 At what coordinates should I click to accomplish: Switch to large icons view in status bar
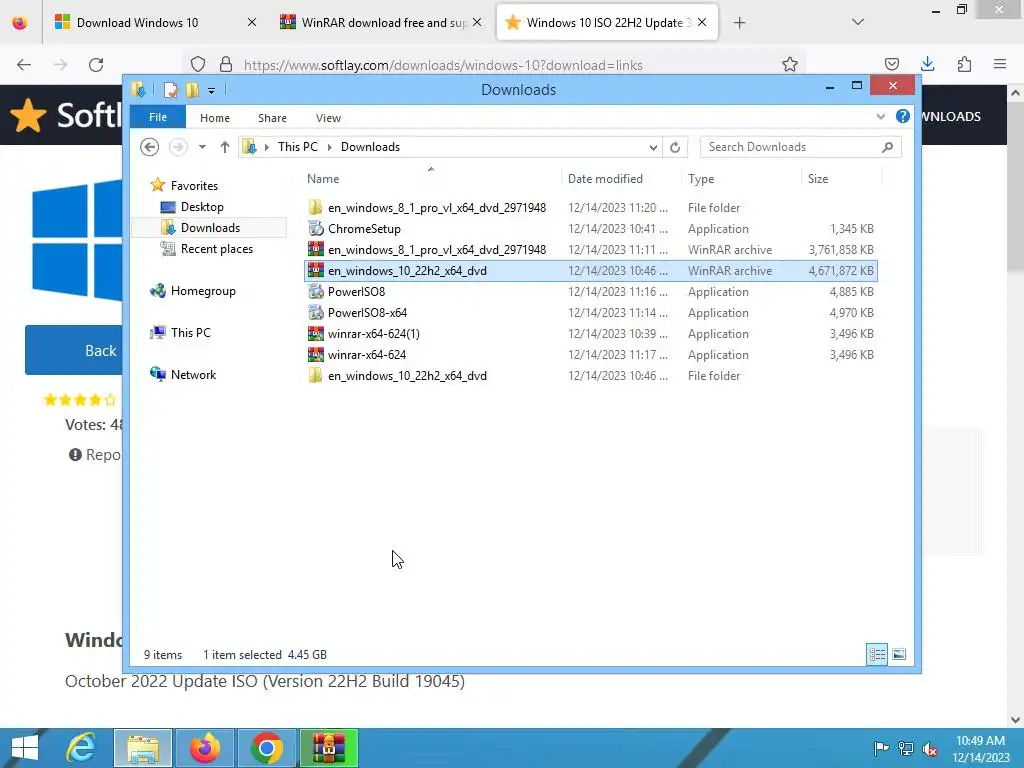pos(899,654)
